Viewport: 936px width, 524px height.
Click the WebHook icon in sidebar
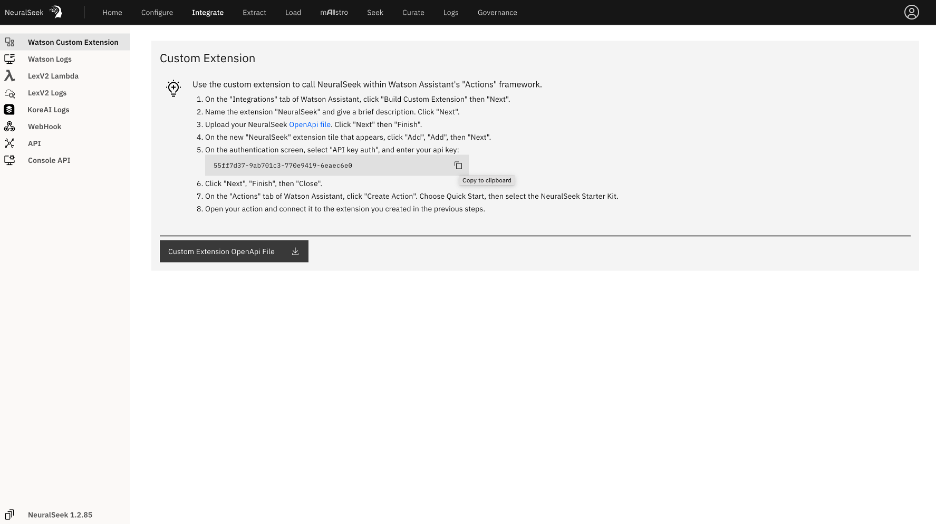click(9, 127)
